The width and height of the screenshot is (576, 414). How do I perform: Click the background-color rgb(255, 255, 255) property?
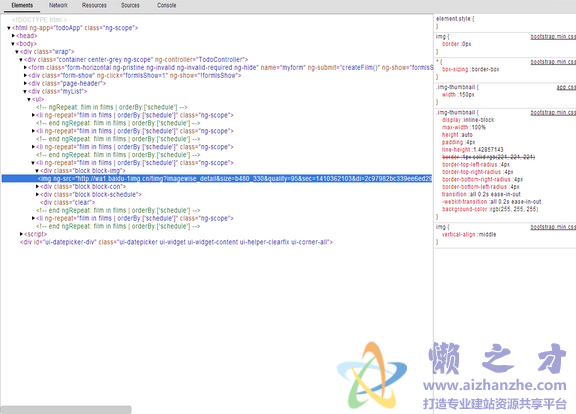[490, 209]
